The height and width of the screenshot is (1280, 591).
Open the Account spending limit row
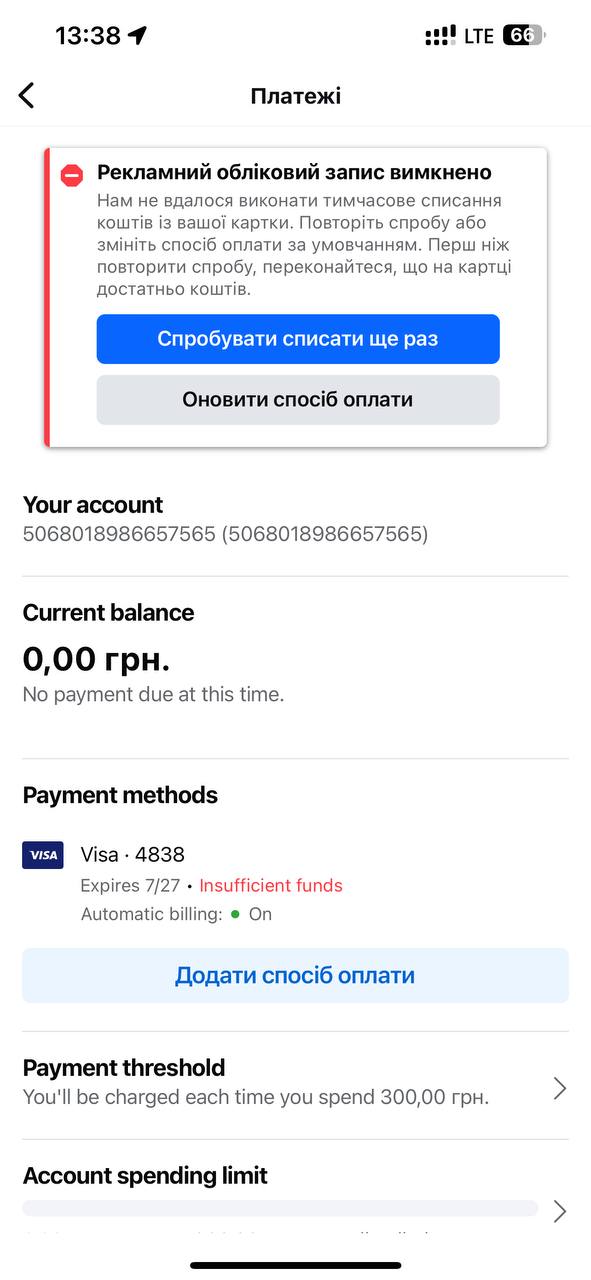[x=295, y=1196]
